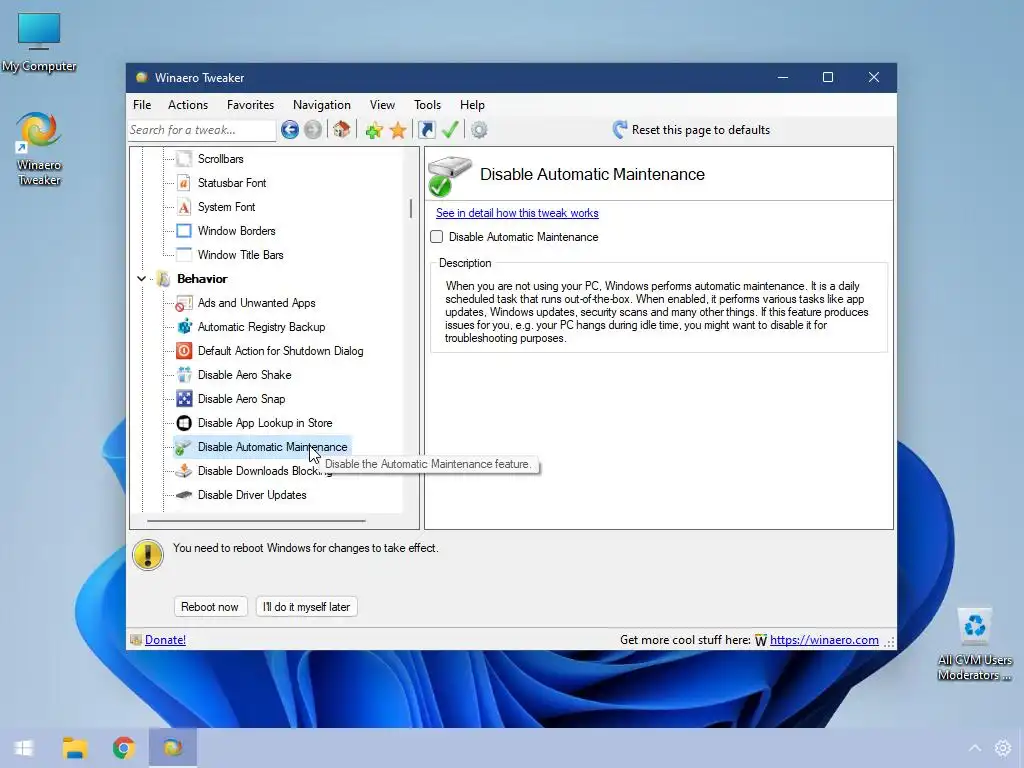Click in the Search for a tweak box
The width and height of the screenshot is (1024, 768).
tap(202, 130)
